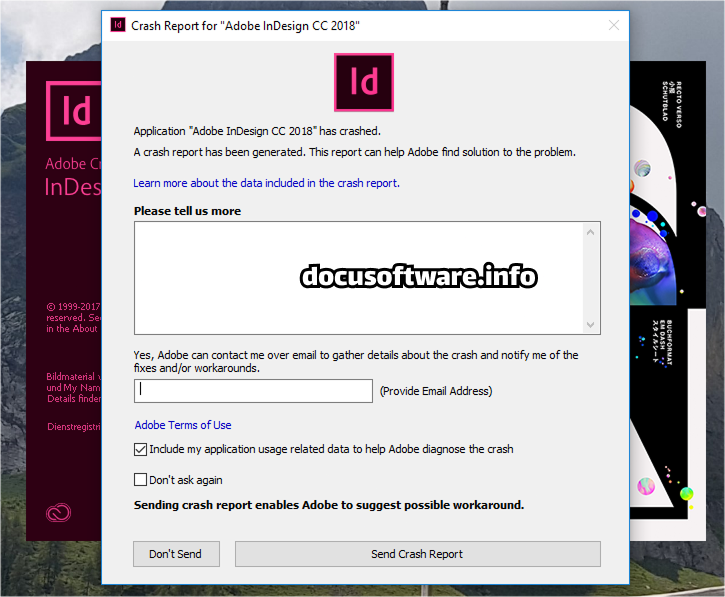Focus the 'Please tell us more' text area
The height and width of the screenshot is (597, 725).
click(358, 277)
